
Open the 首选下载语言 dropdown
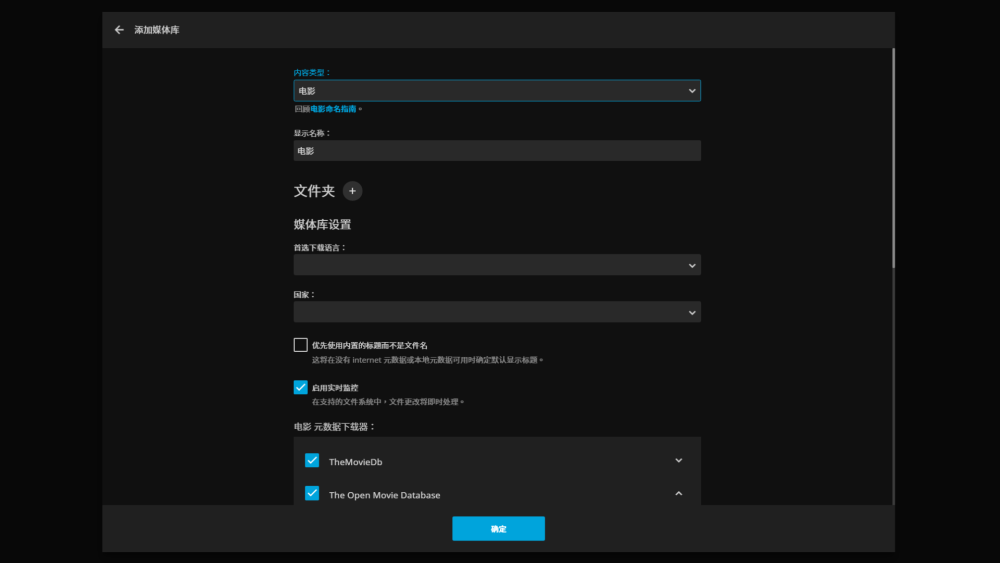pos(497,265)
